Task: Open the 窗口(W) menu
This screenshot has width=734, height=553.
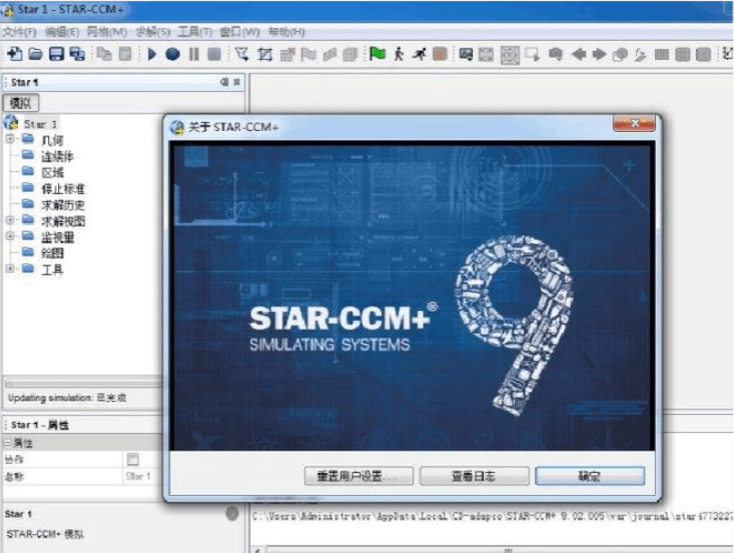Action: pos(239,32)
